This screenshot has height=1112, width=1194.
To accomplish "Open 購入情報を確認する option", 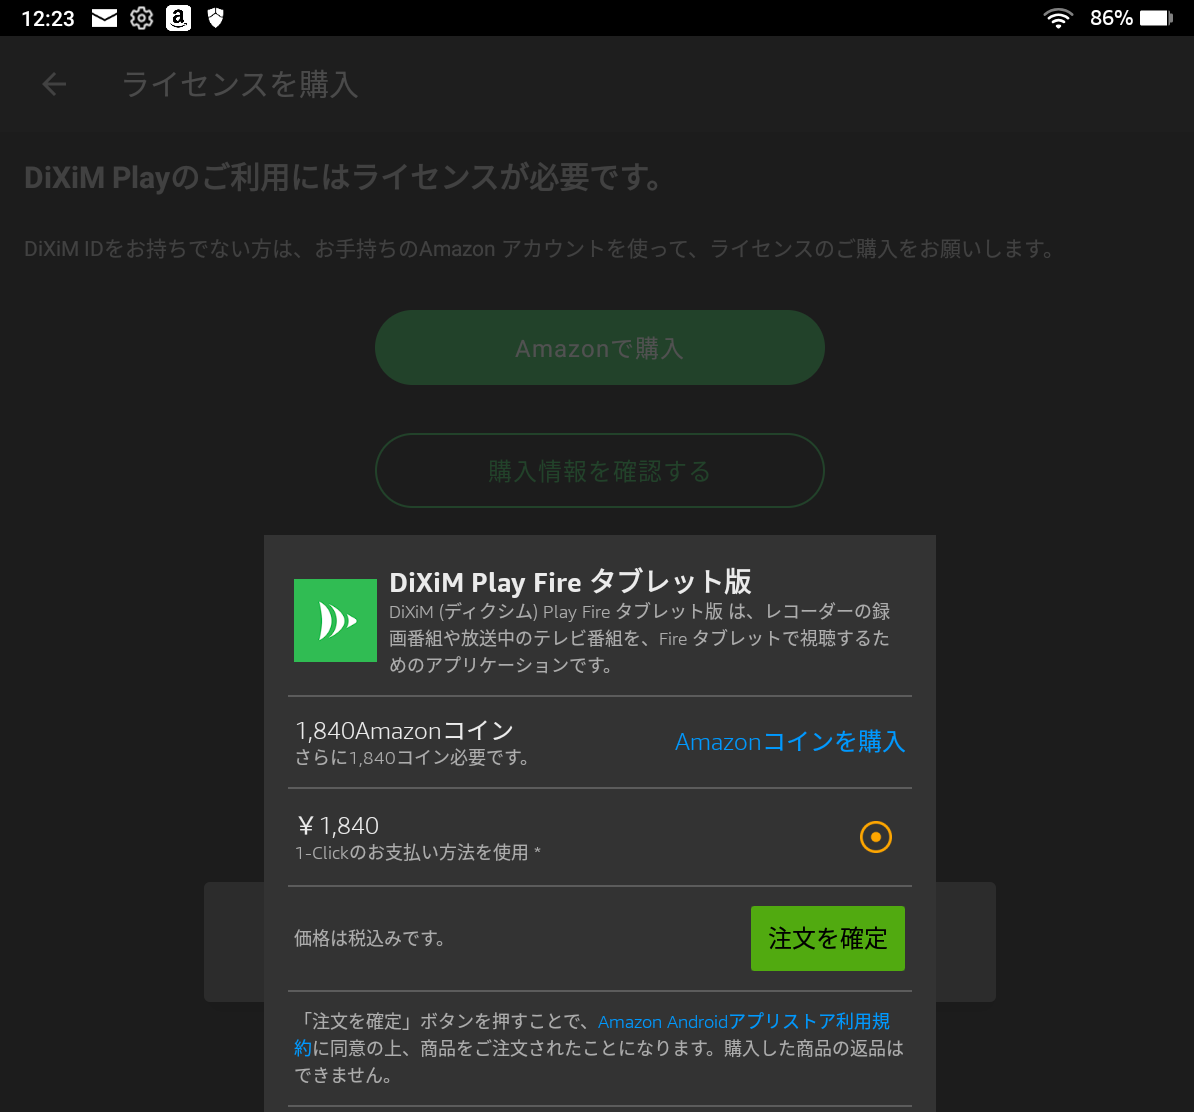I will pyautogui.click(x=599, y=470).
